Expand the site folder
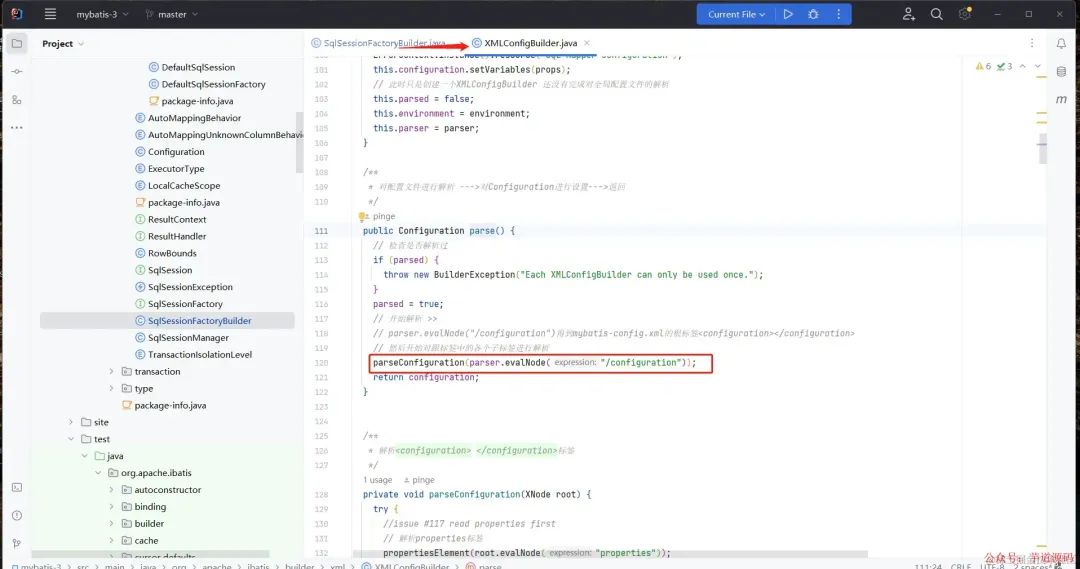Image resolution: width=1080 pixels, height=569 pixels. pos(71,422)
